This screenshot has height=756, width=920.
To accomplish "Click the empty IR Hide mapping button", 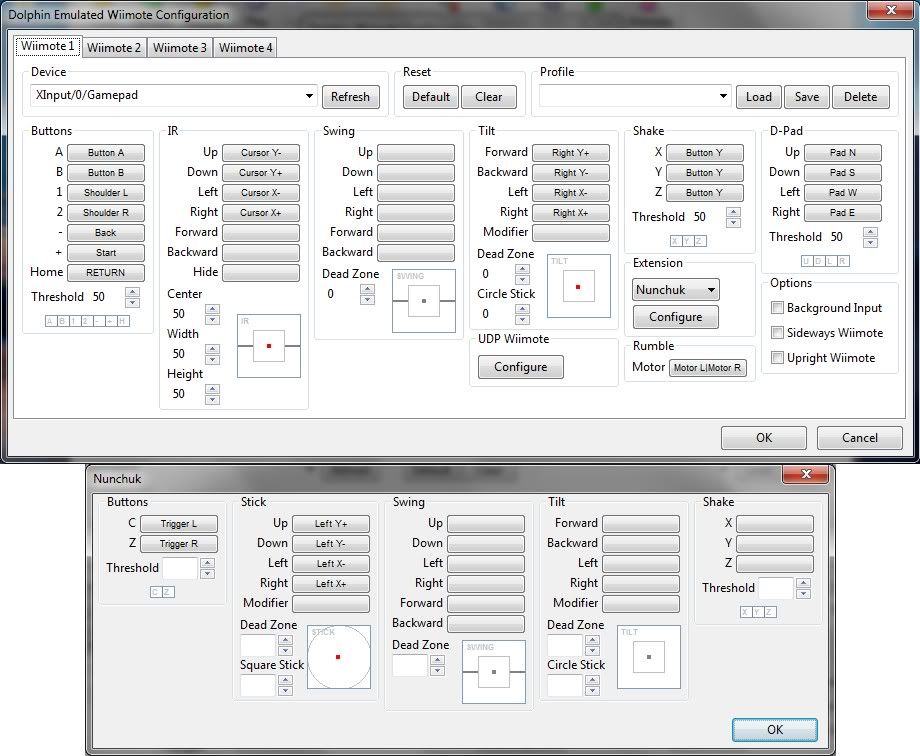I will coord(261,272).
